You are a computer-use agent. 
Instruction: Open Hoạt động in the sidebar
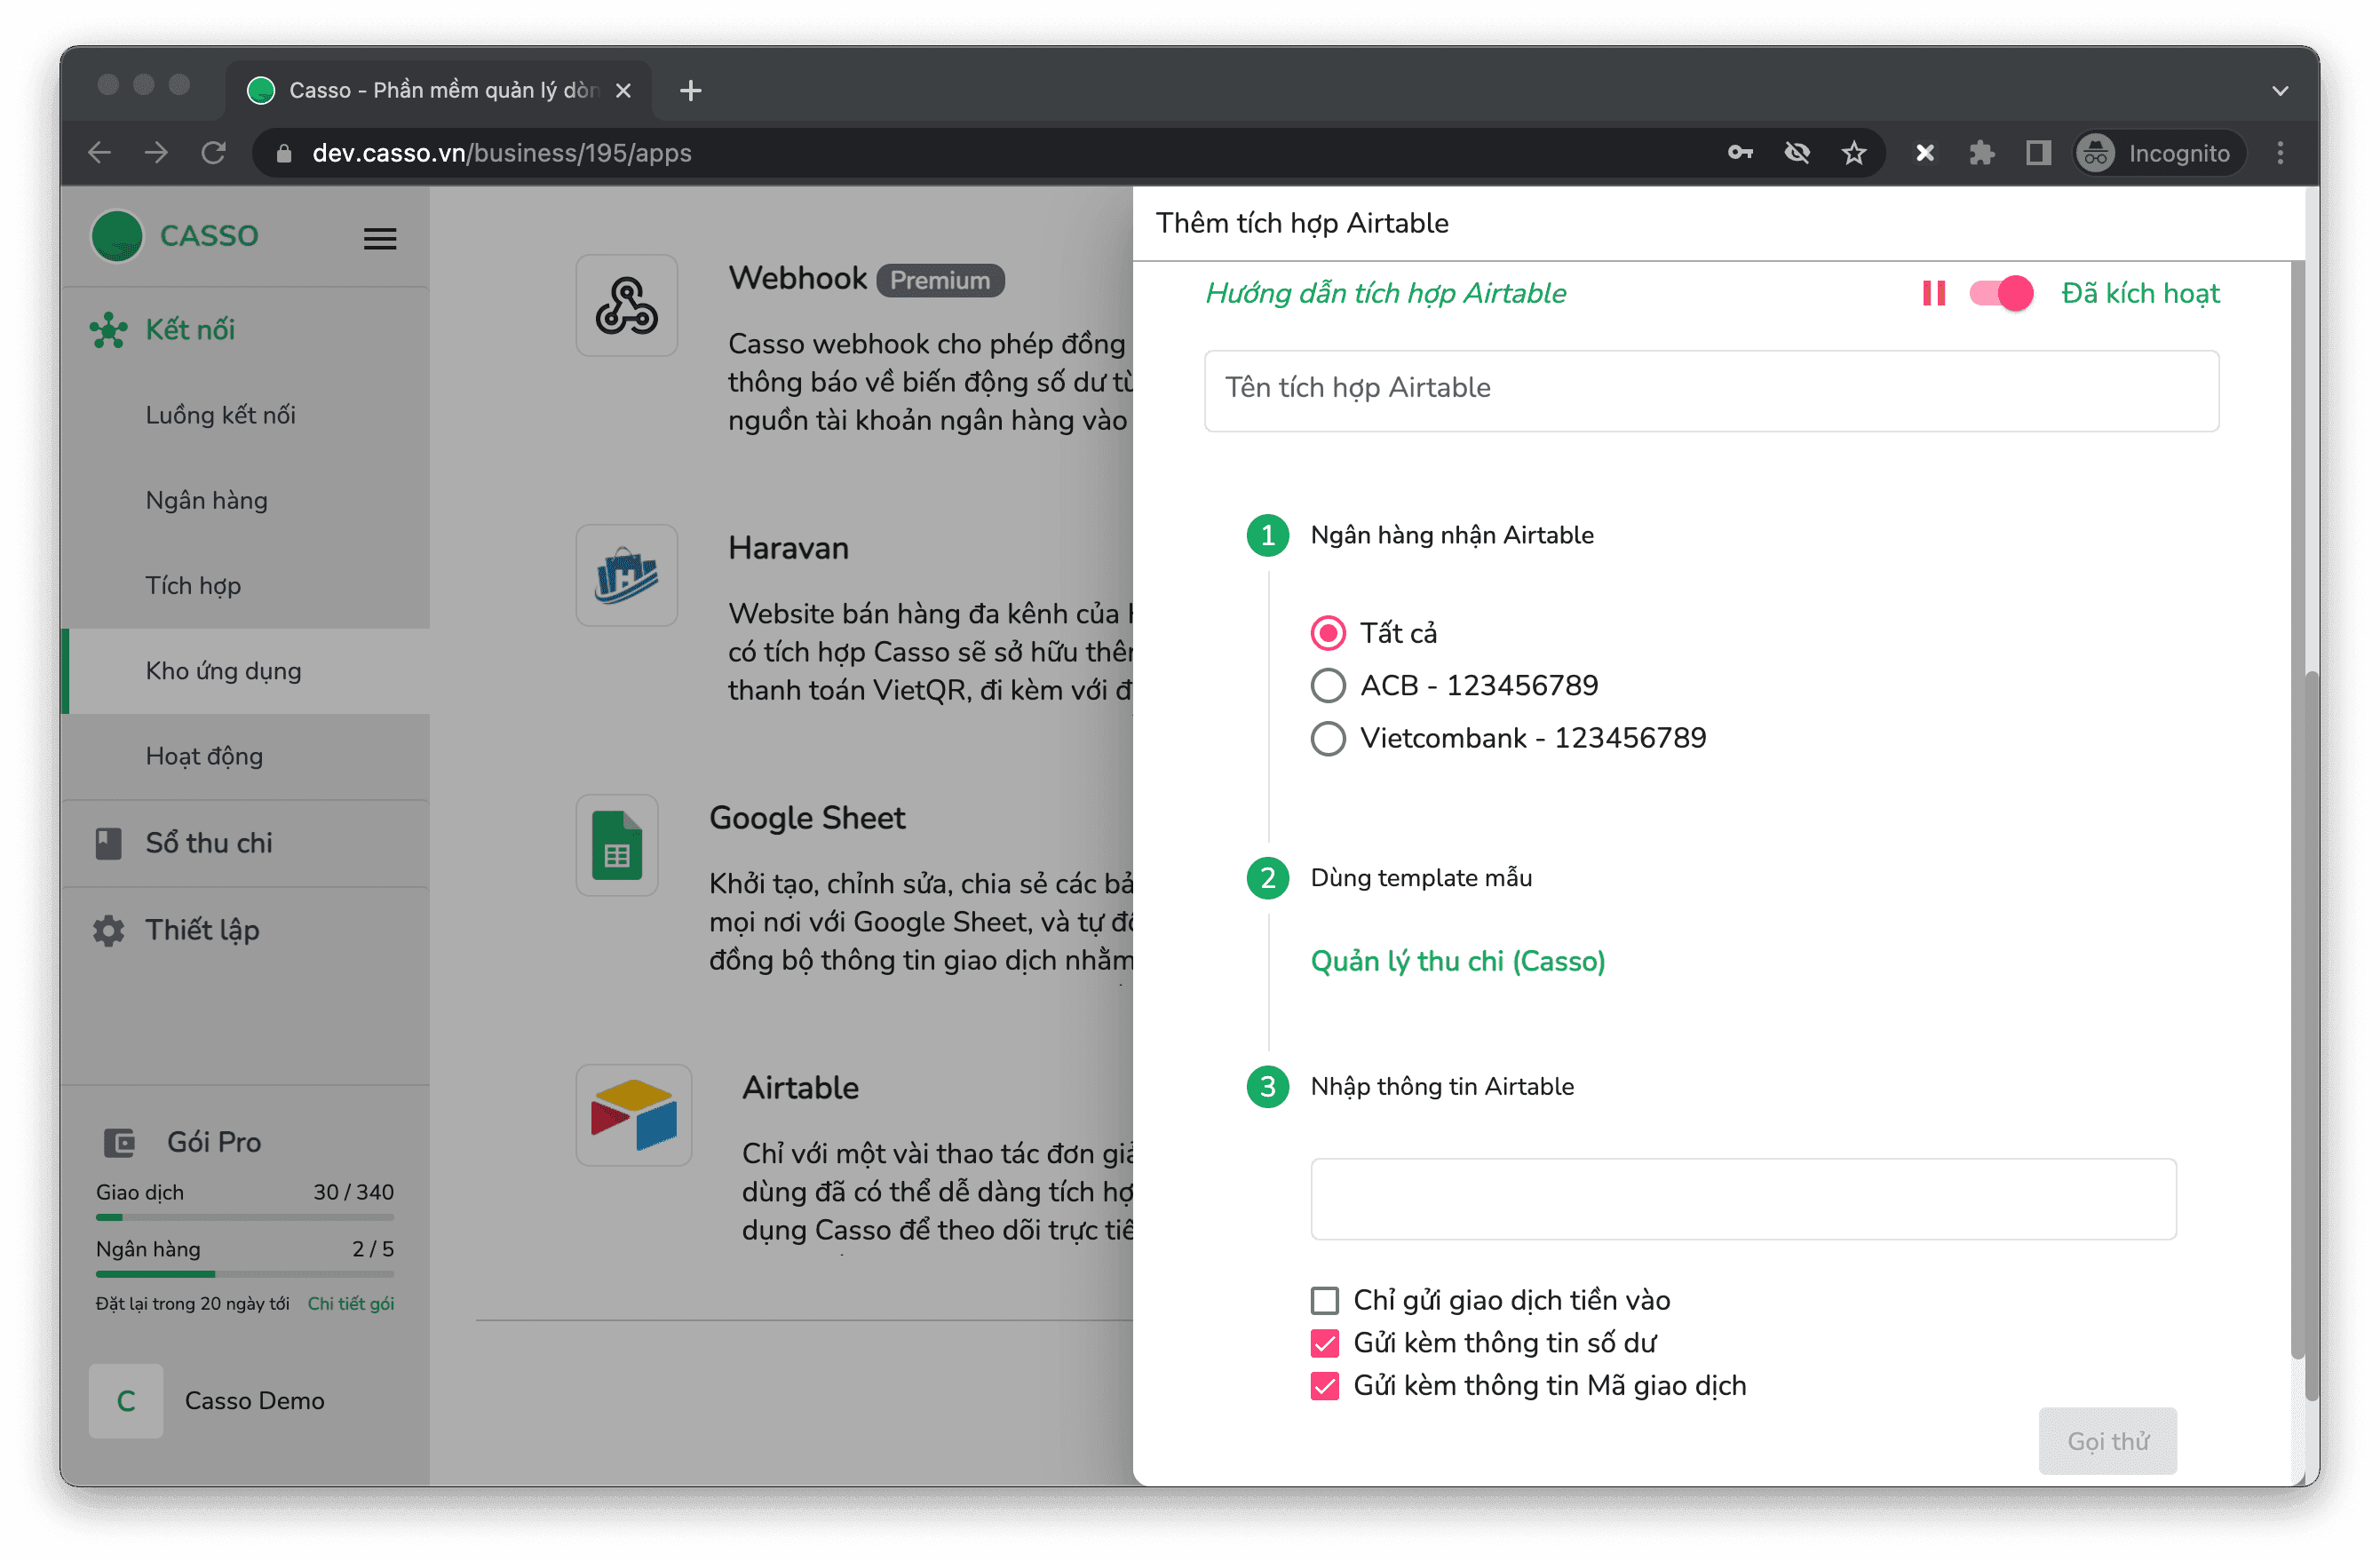204,756
